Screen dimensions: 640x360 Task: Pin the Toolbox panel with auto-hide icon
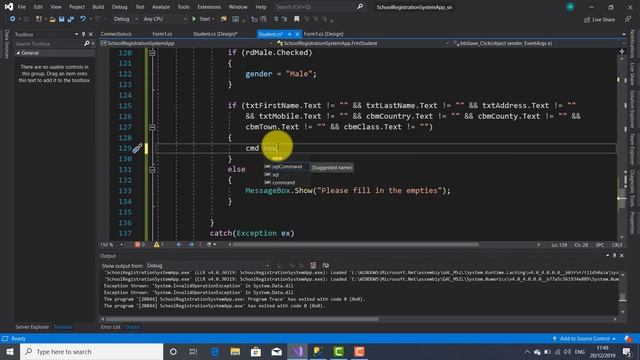(84, 35)
